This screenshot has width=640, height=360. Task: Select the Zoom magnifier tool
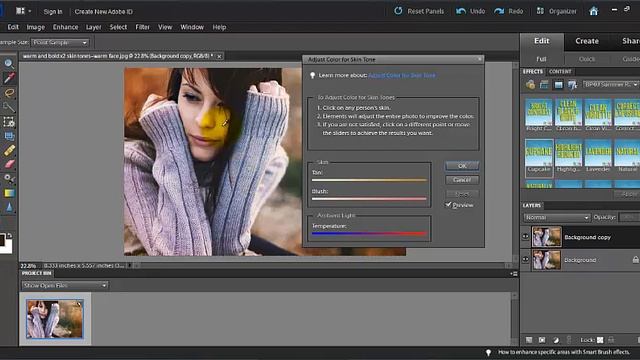tap(9, 63)
